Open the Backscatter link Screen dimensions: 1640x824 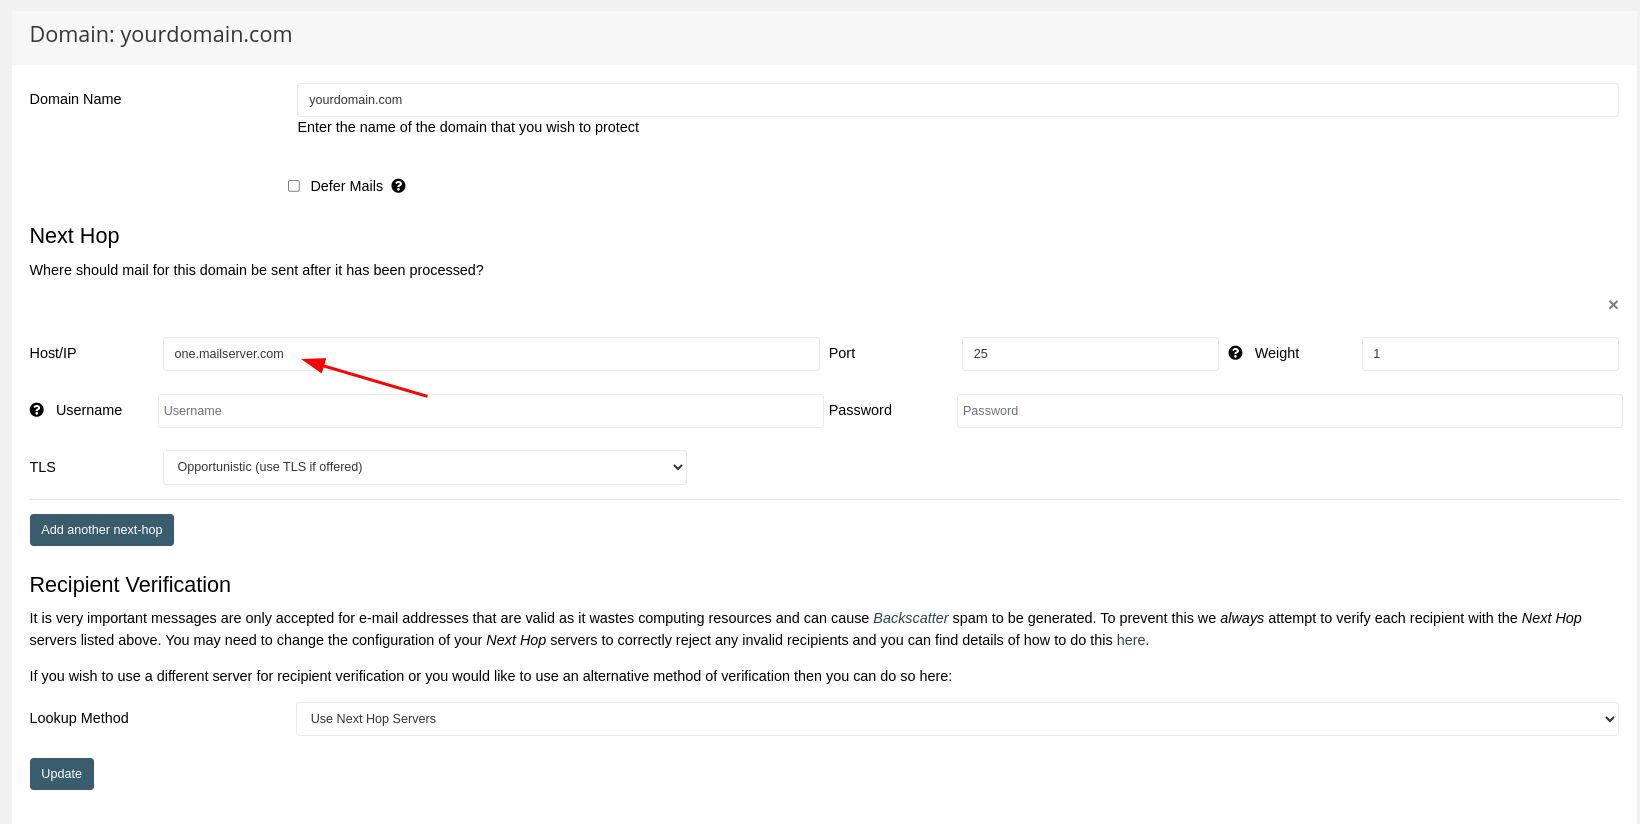coord(910,618)
